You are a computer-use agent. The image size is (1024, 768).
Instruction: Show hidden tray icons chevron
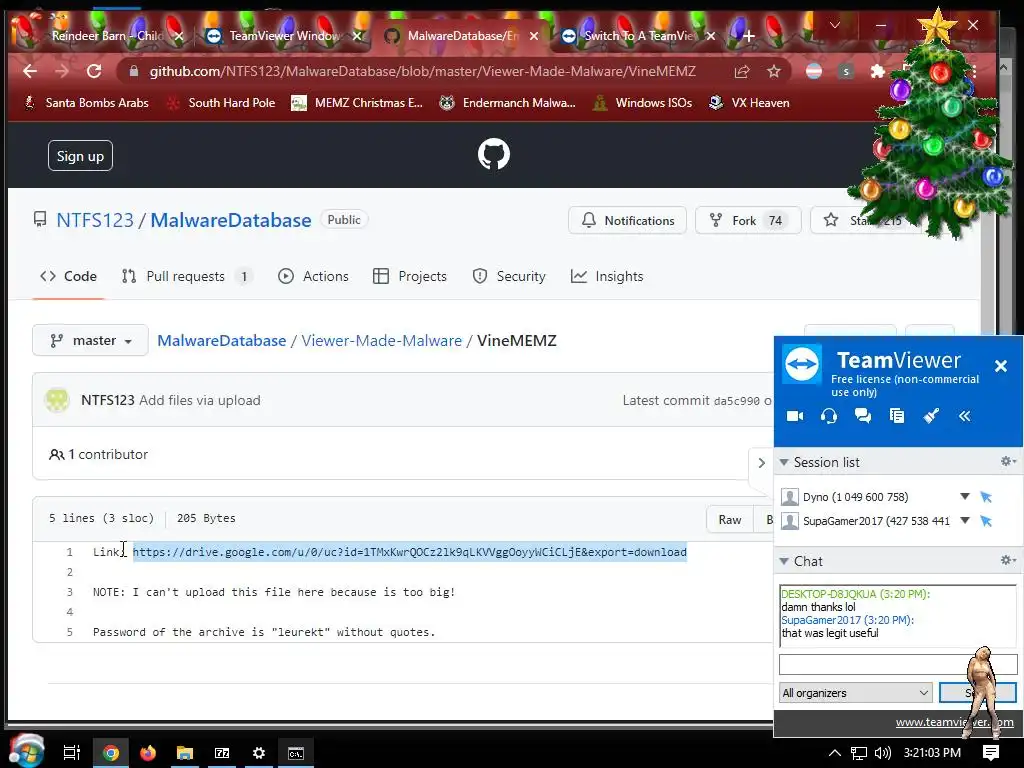pyautogui.click(x=835, y=753)
